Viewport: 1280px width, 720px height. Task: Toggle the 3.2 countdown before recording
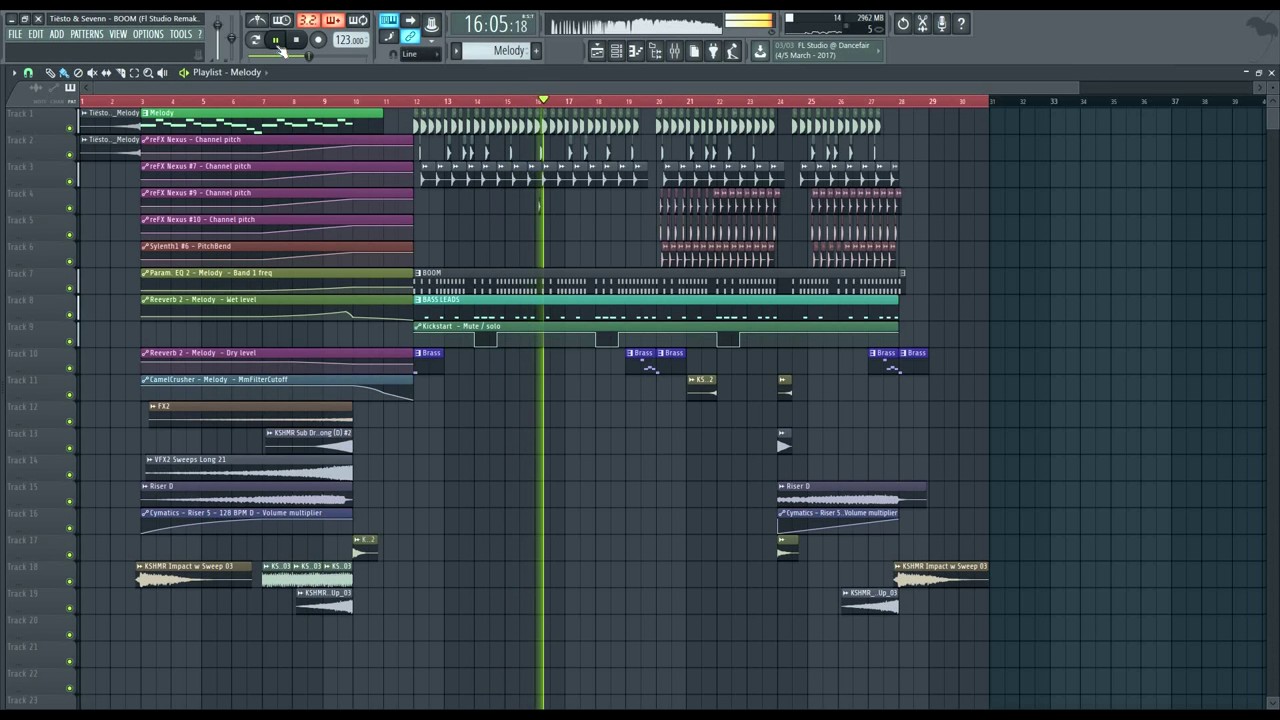coord(308,20)
